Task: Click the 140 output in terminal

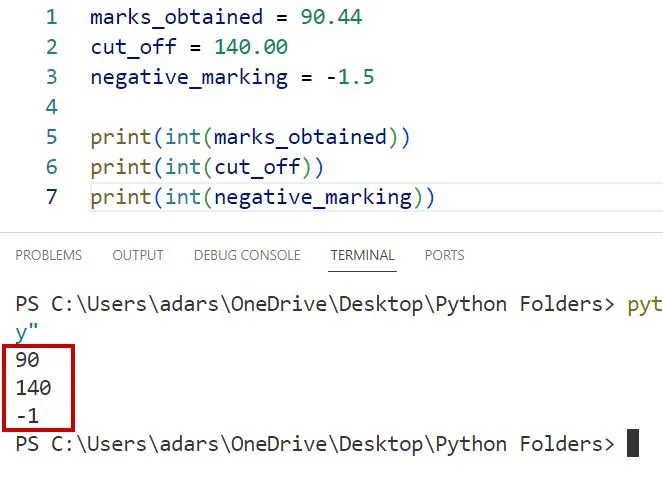Action: 33,388
